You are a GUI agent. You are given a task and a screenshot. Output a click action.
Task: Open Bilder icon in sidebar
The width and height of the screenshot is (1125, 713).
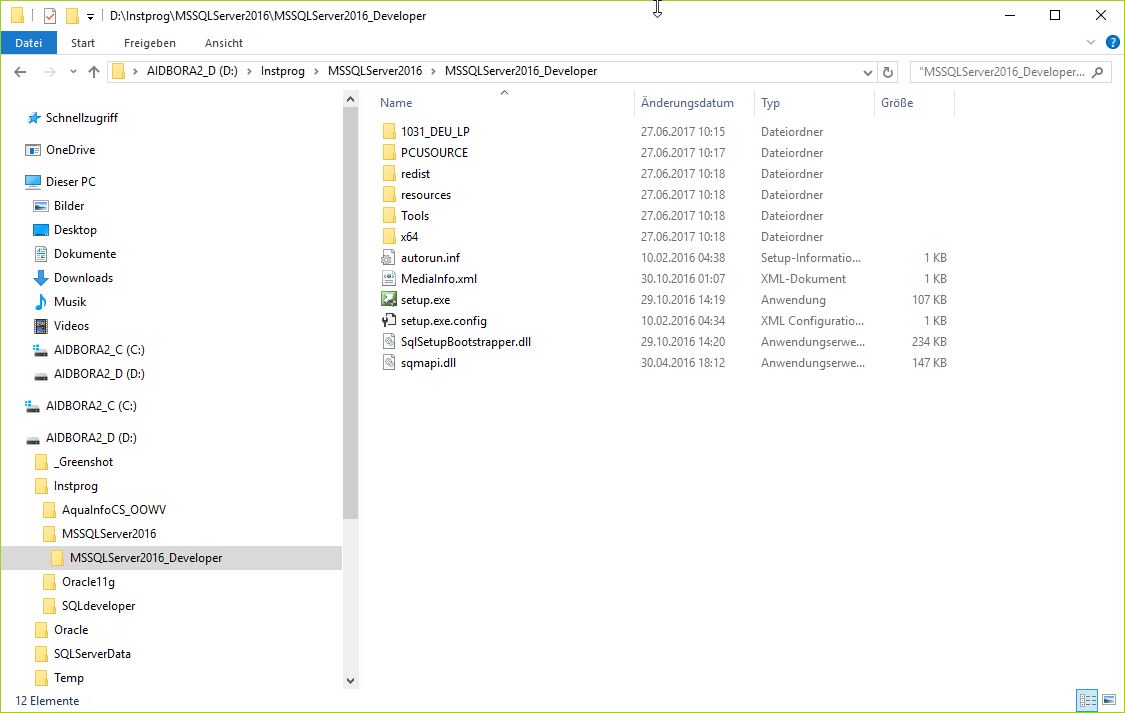click(41, 206)
